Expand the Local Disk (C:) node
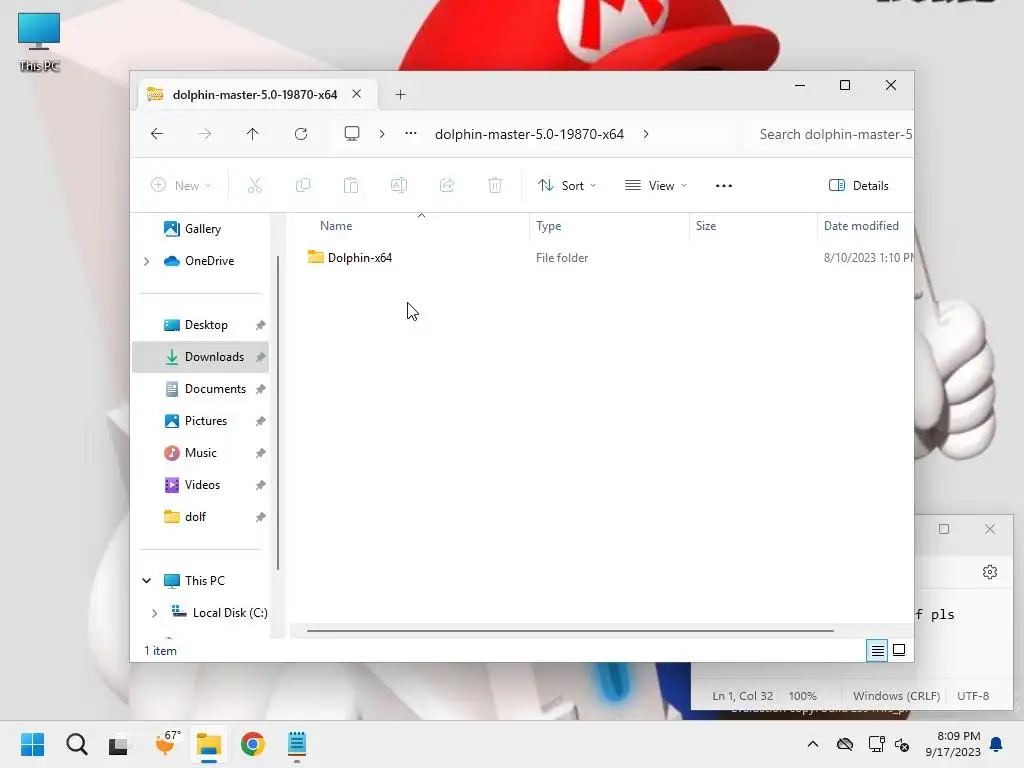 coord(154,613)
